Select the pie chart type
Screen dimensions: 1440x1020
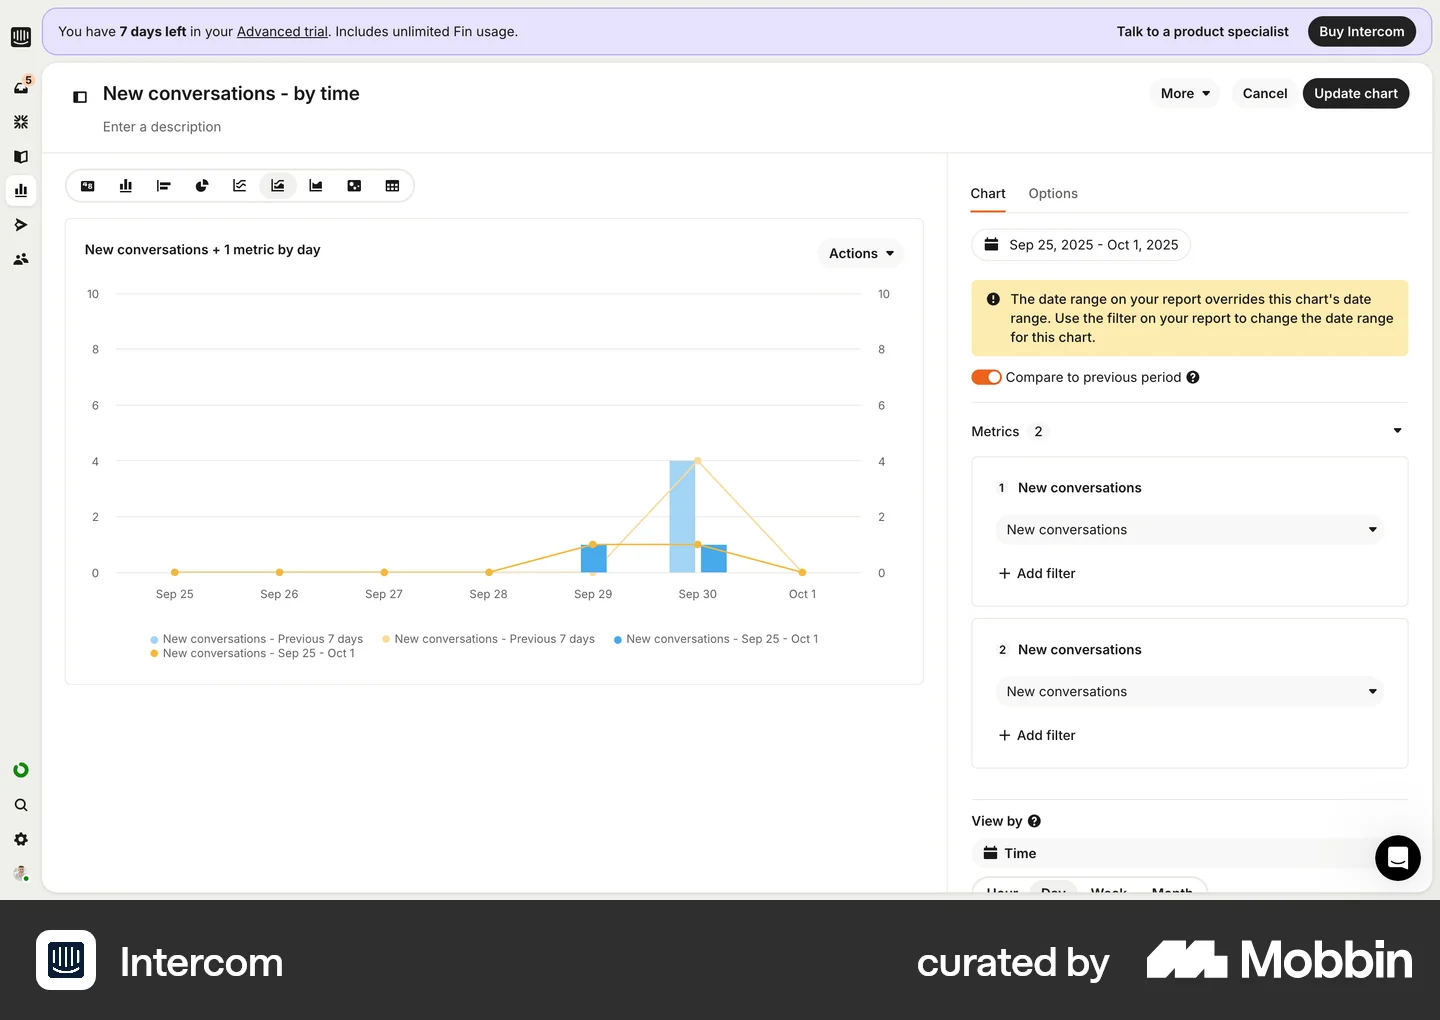[x=202, y=186]
